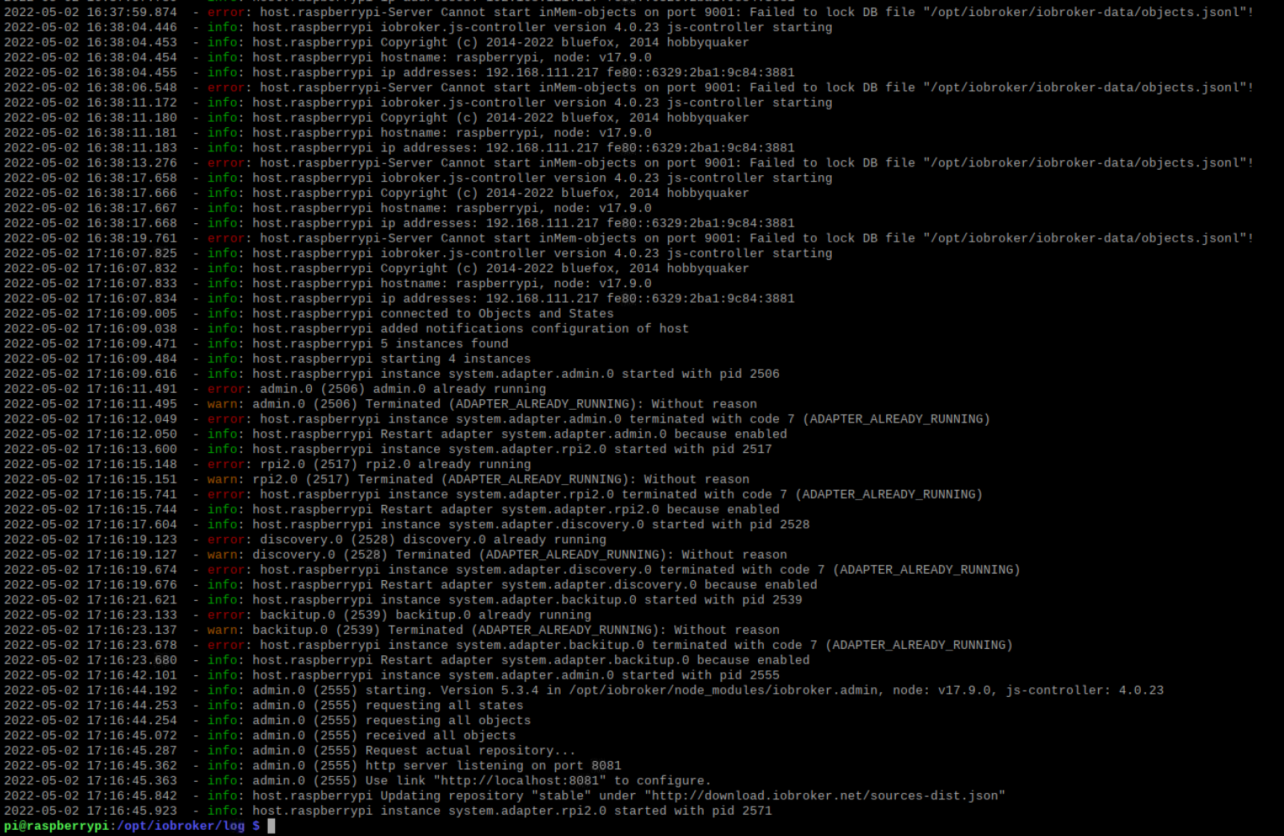
Task: Click the "started with pid 2528" text
Action: [x=731, y=524]
